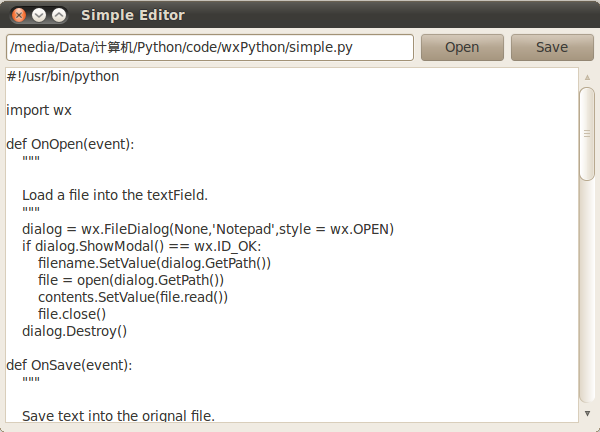Click the 'import wx' line
The height and width of the screenshot is (432, 600).
39,111
